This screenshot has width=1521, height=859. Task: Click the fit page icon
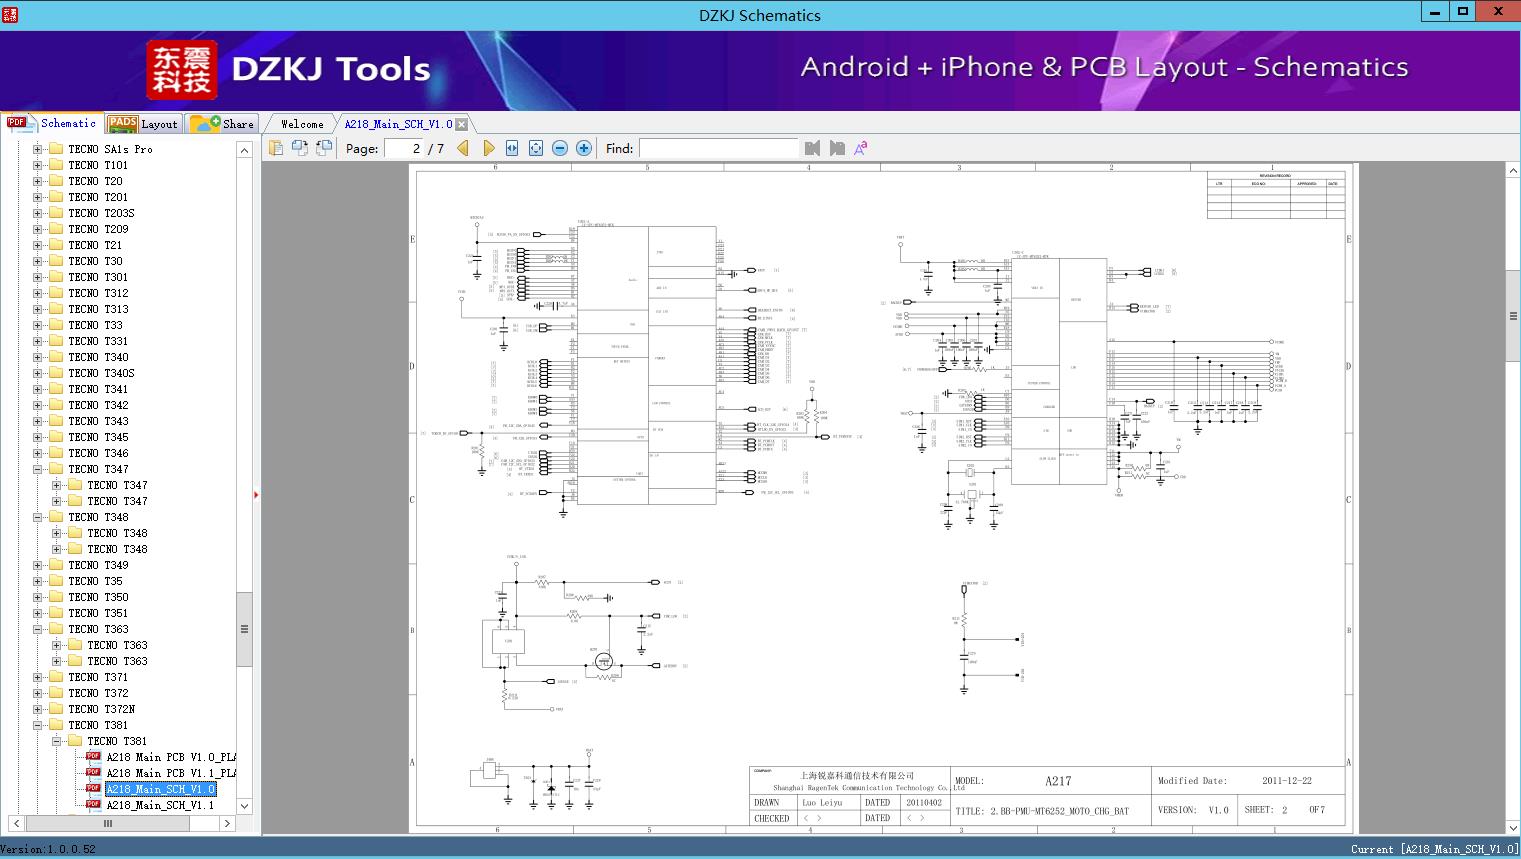click(x=536, y=148)
